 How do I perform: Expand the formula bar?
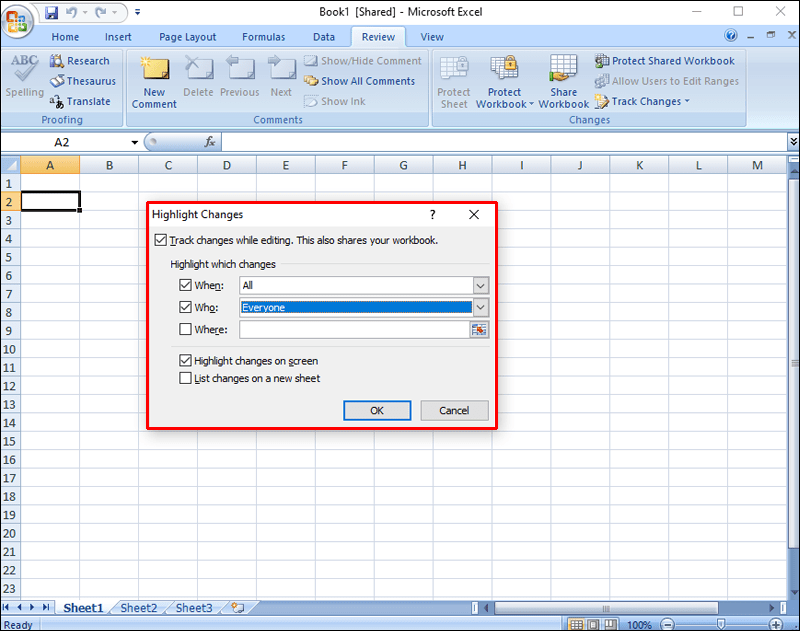tap(793, 141)
